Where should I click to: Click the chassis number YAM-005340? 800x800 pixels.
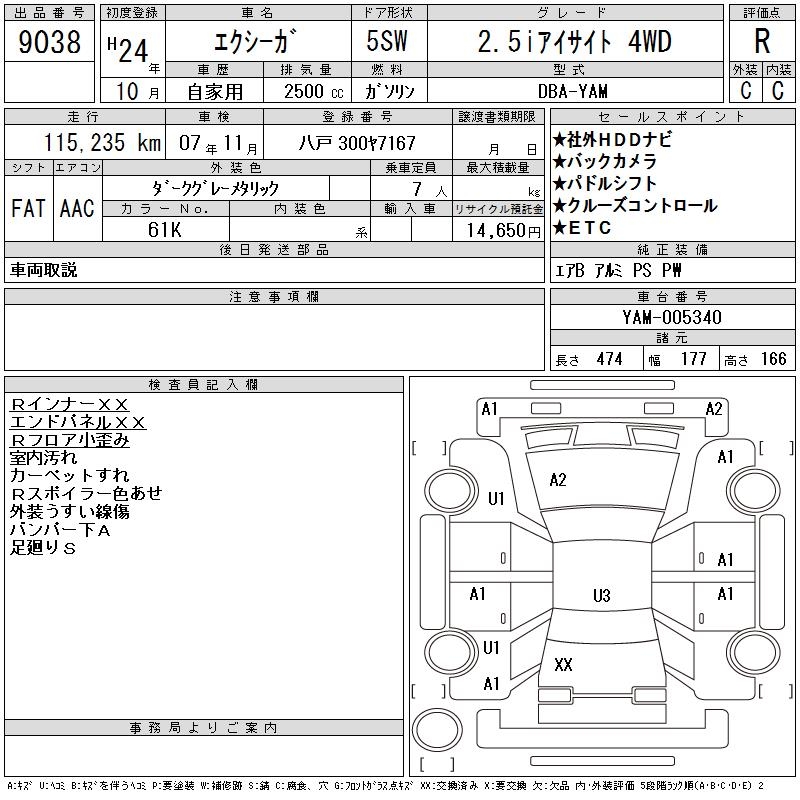[x=672, y=318]
